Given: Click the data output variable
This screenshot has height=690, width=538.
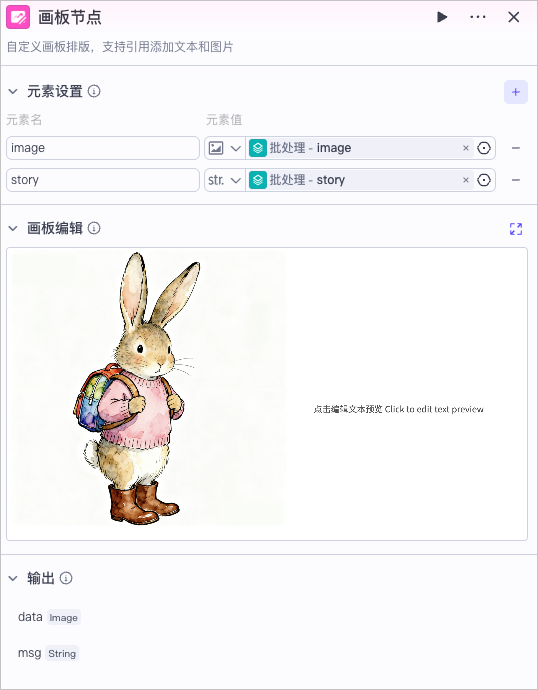Looking at the screenshot, I should point(30,617).
